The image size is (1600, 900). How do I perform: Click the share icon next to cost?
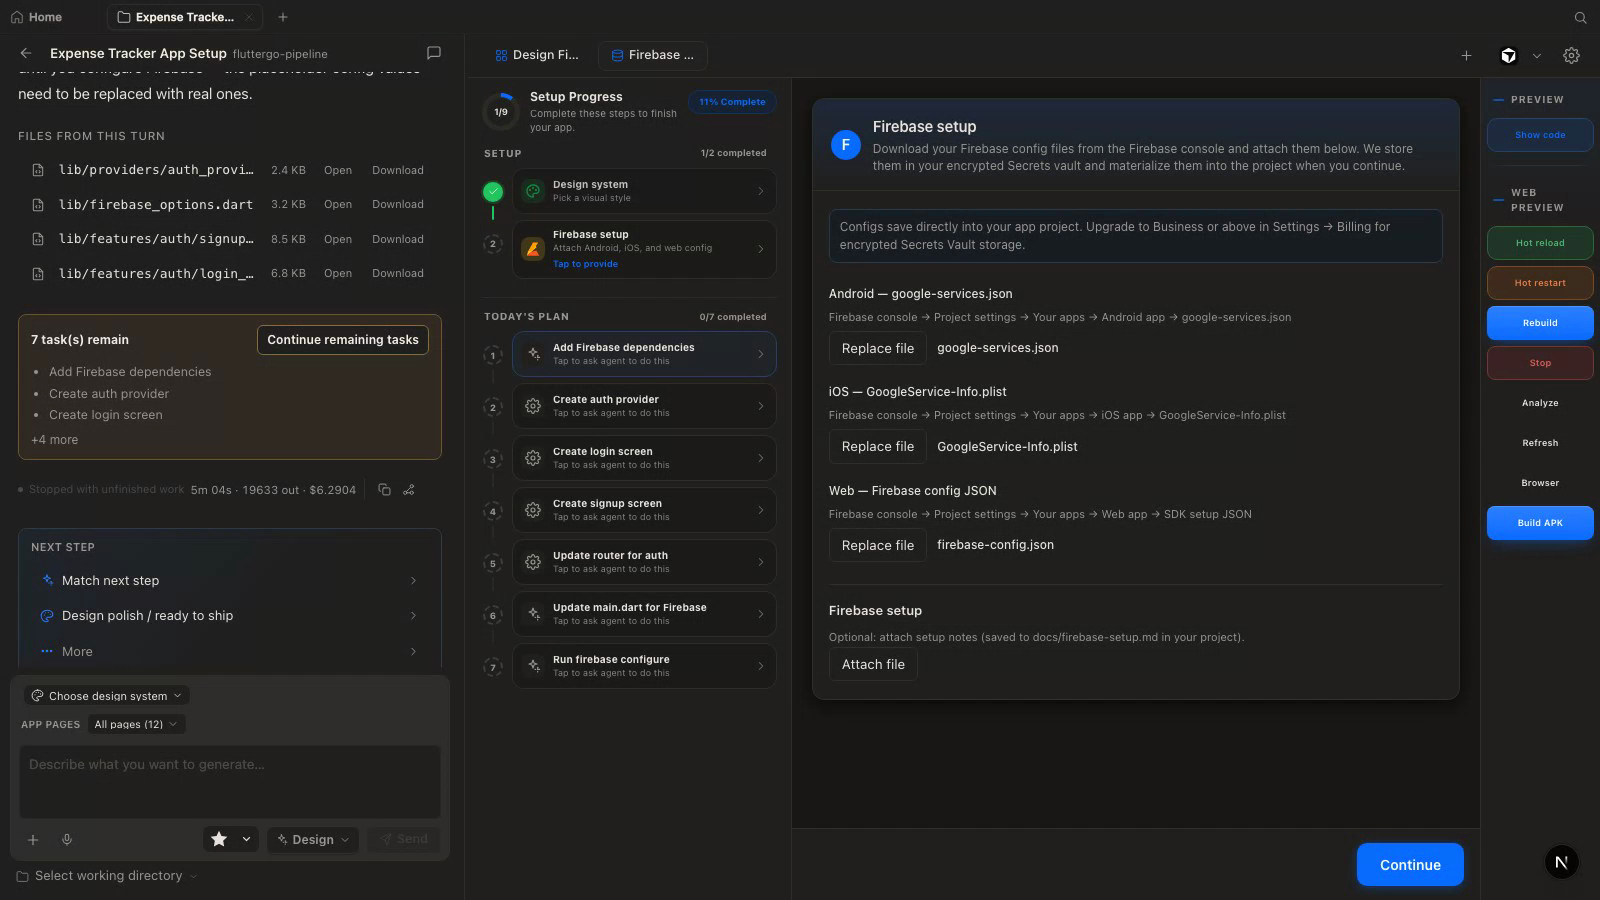pyautogui.click(x=409, y=490)
